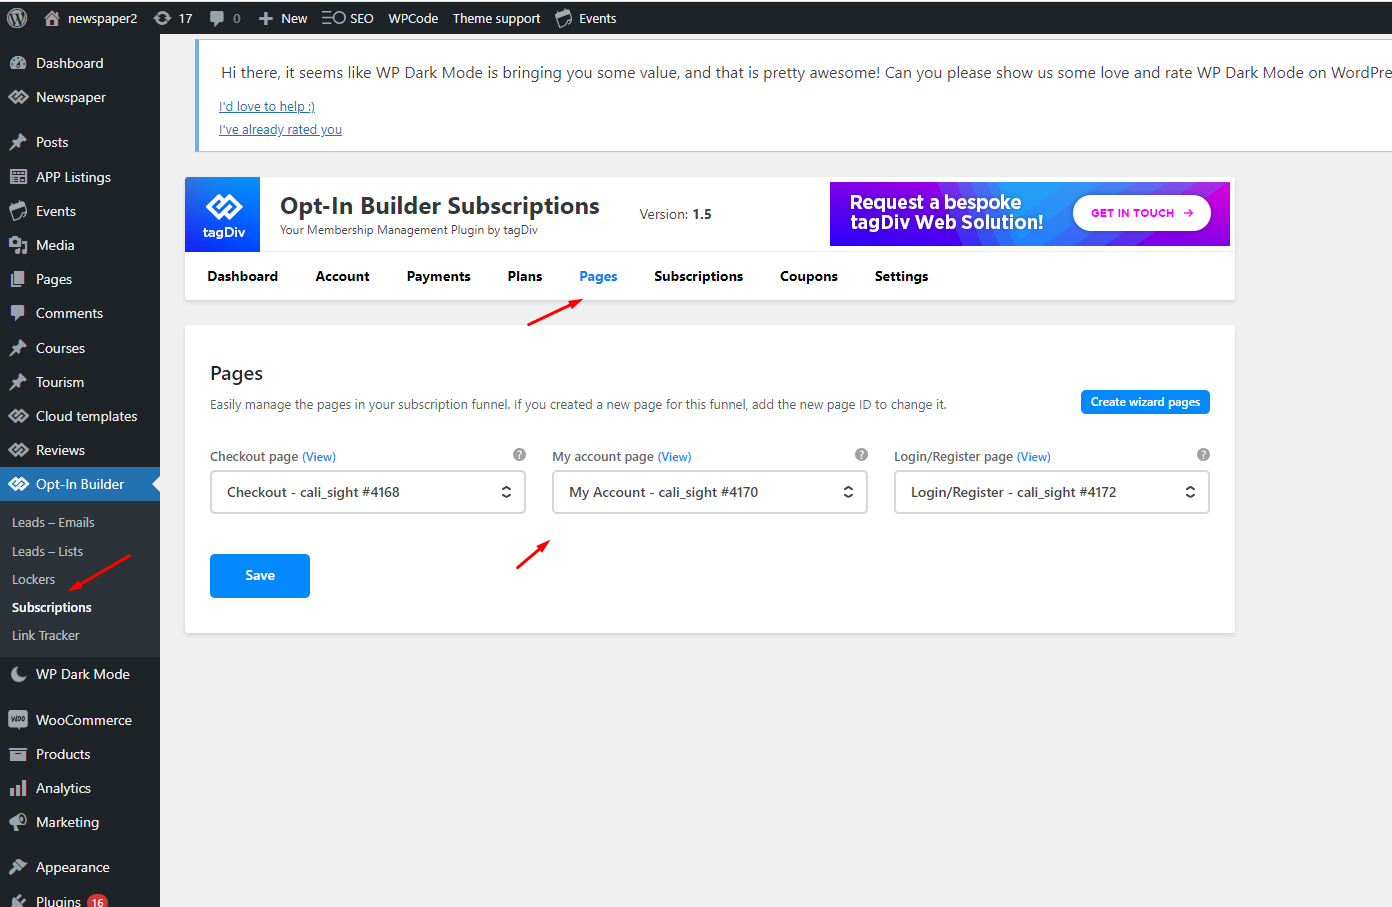Click the Products icon in sidebar
Viewport: 1392px width, 907px height.
pyautogui.click(x=18, y=754)
